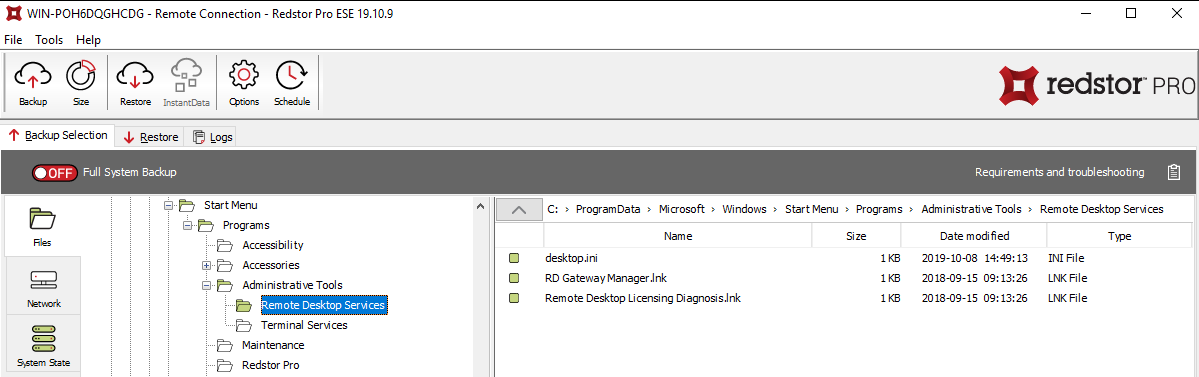
Task: Select Remote Desktop Licensing Diagnosis.lnk file name
Action: (x=643, y=298)
